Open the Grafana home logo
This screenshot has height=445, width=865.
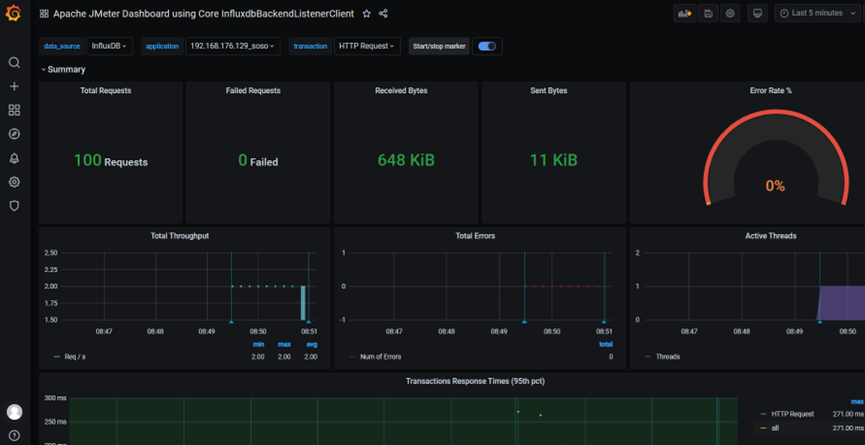(14, 14)
